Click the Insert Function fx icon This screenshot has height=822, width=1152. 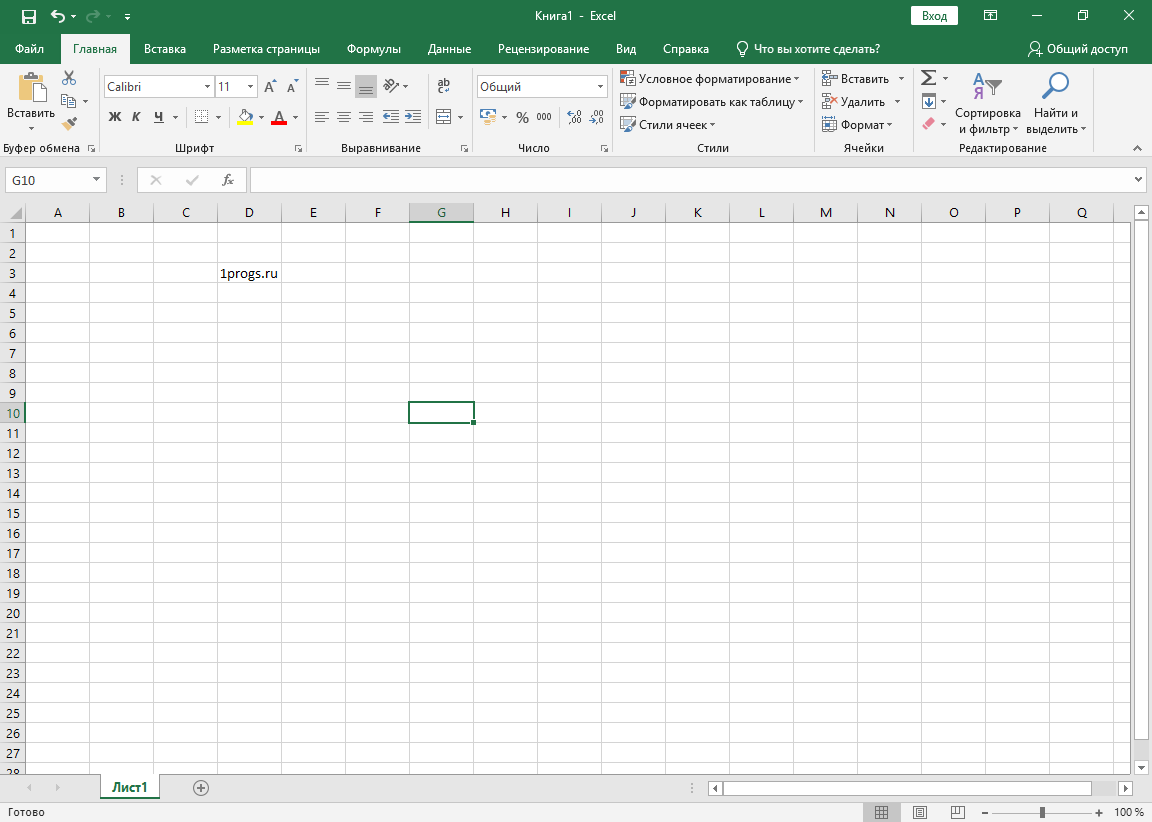point(228,180)
